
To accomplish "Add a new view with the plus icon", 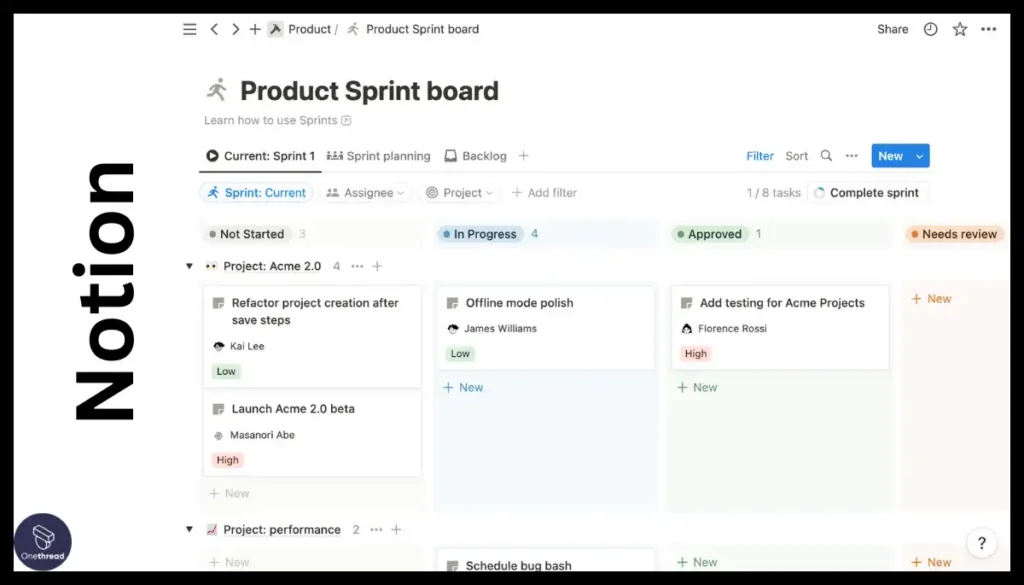I will pos(523,156).
